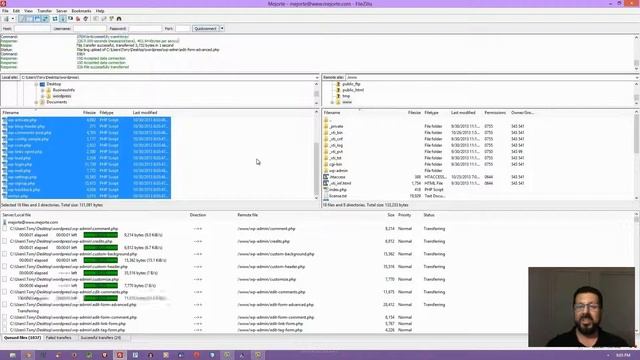Search remote files with binoculars icon

tap(119, 19)
